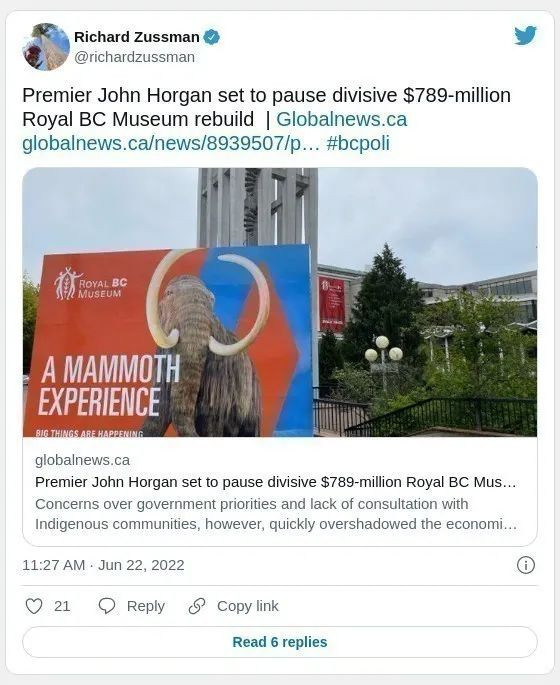
Task: Click the globalnews.ca card domain label
Action: (x=82, y=460)
